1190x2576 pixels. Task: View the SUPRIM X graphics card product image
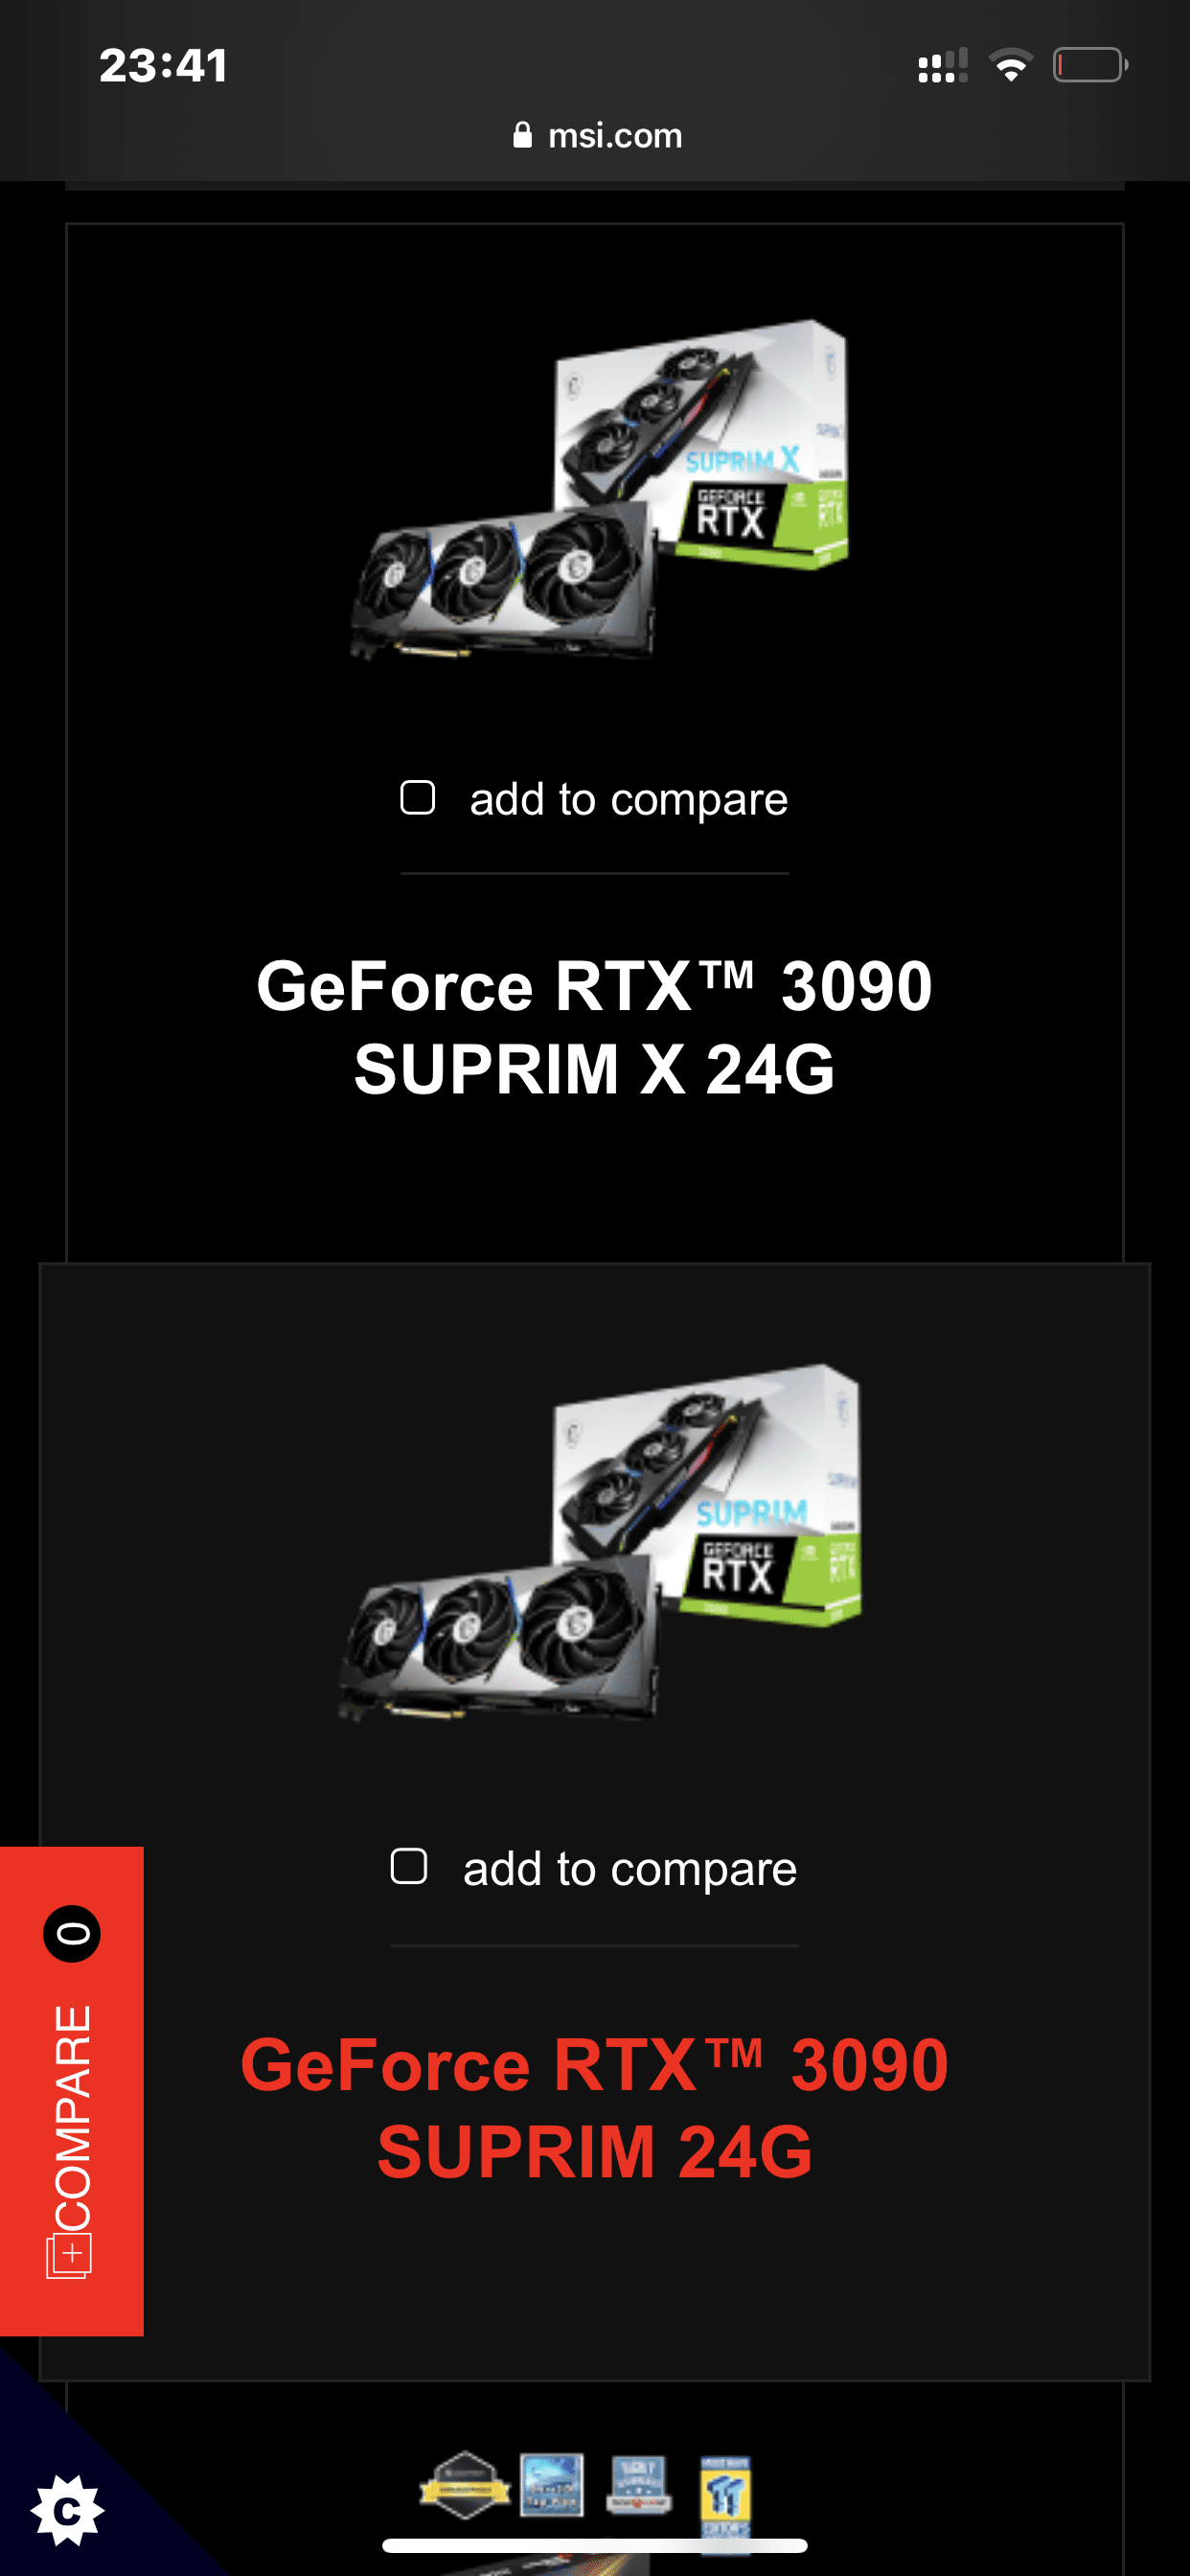pos(599,489)
